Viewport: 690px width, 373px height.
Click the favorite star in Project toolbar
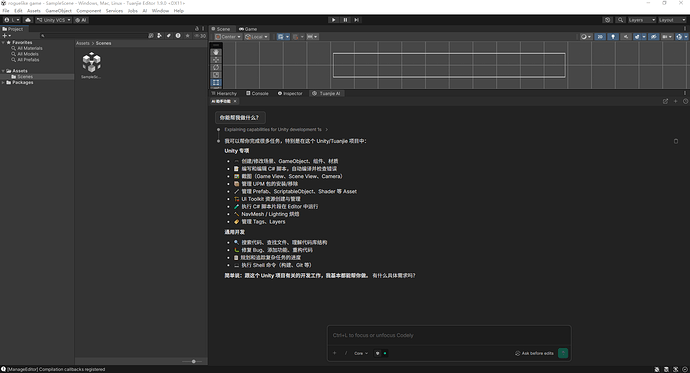click(x=187, y=36)
